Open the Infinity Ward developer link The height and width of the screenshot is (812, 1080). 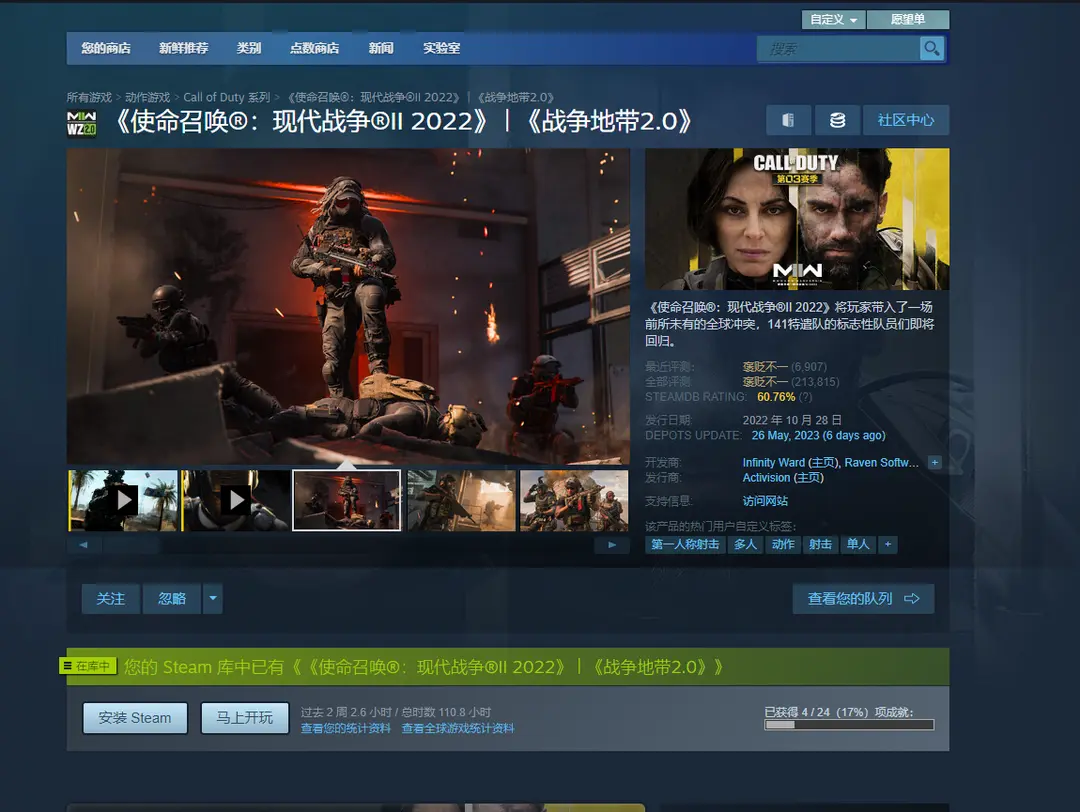773,463
